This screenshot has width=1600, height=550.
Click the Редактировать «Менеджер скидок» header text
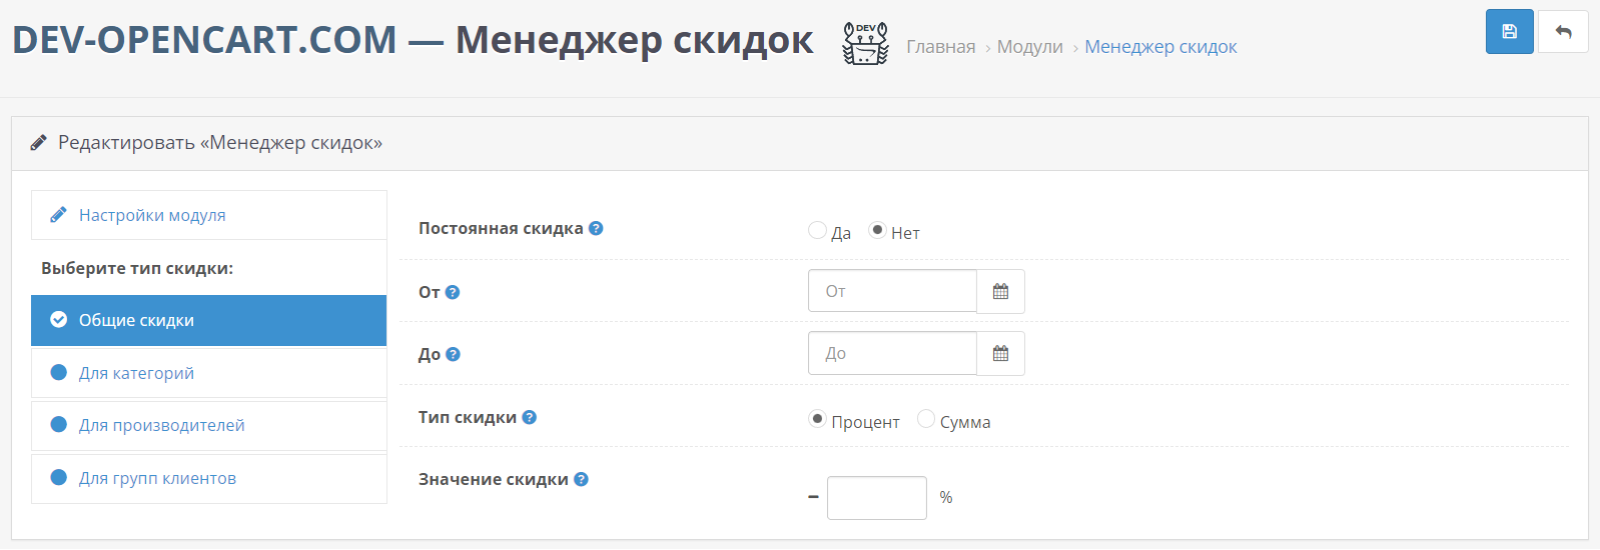point(220,143)
